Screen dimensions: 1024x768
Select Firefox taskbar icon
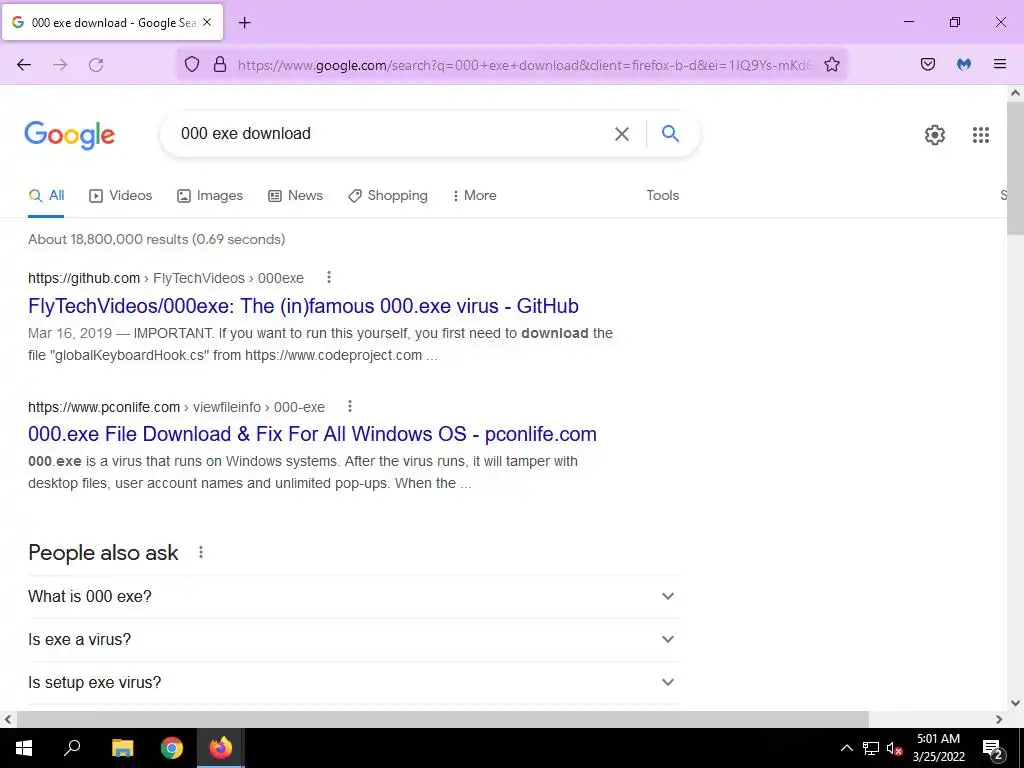coord(221,748)
